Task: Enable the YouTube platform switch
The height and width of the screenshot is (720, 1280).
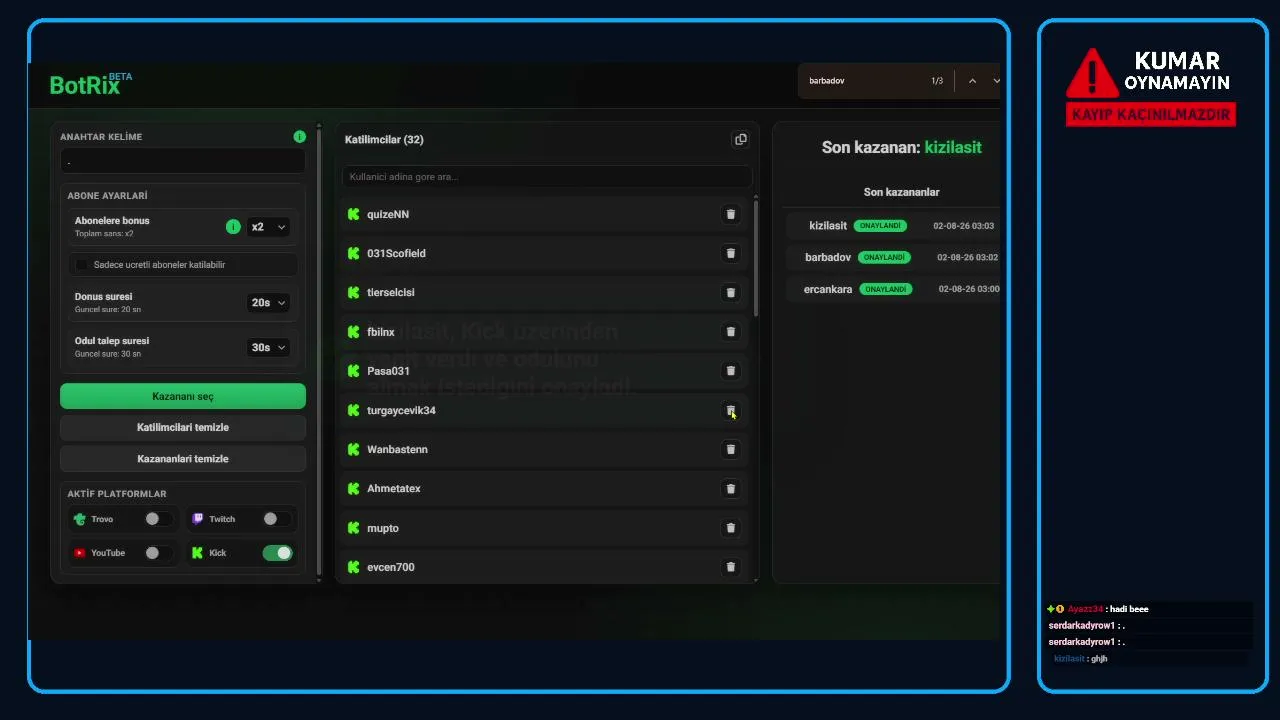Action: (x=158, y=553)
